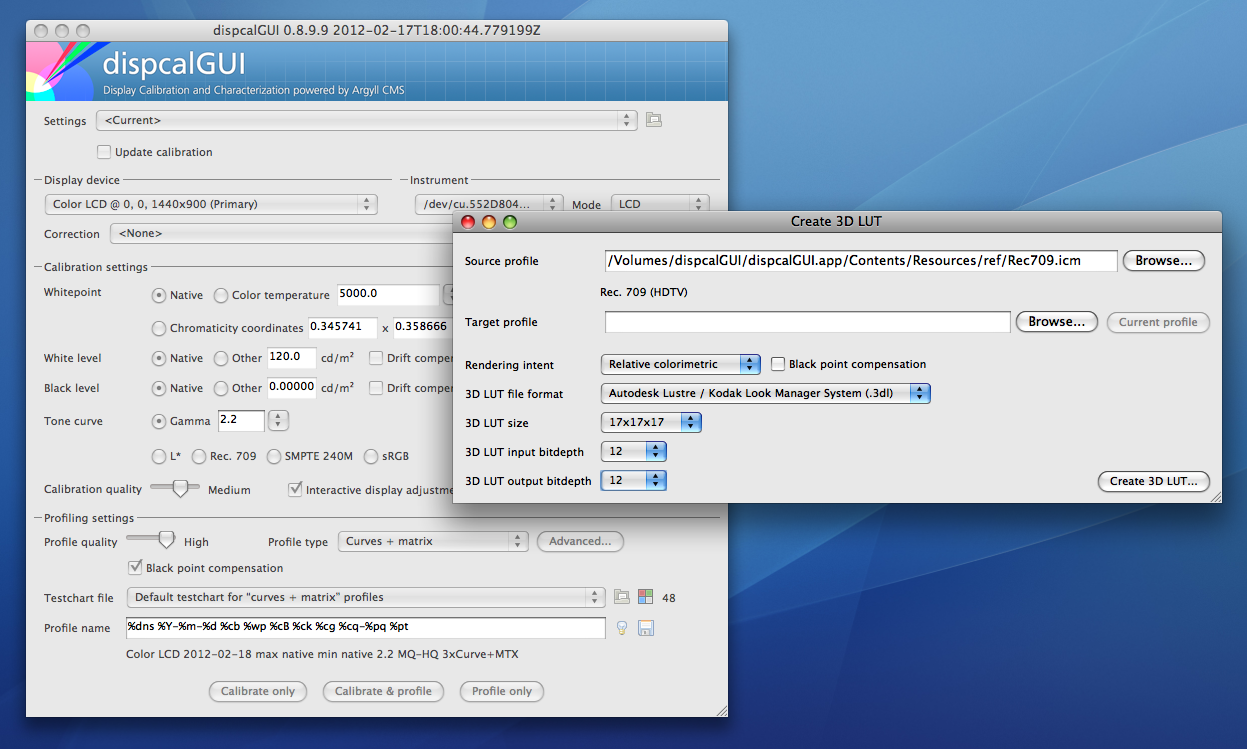Open the Testchart file dropdown
The height and width of the screenshot is (749, 1247).
pyautogui.click(x=366, y=597)
